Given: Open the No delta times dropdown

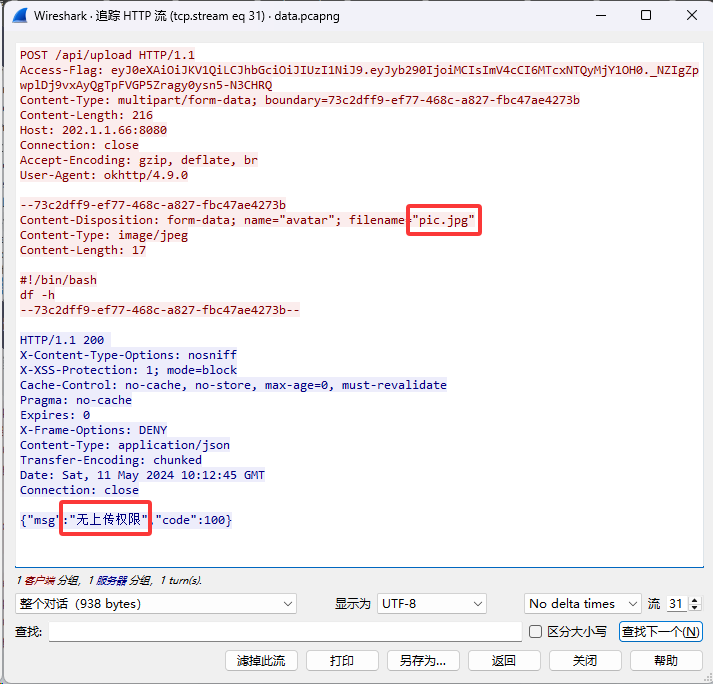Looking at the screenshot, I should pyautogui.click(x=582, y=604).
